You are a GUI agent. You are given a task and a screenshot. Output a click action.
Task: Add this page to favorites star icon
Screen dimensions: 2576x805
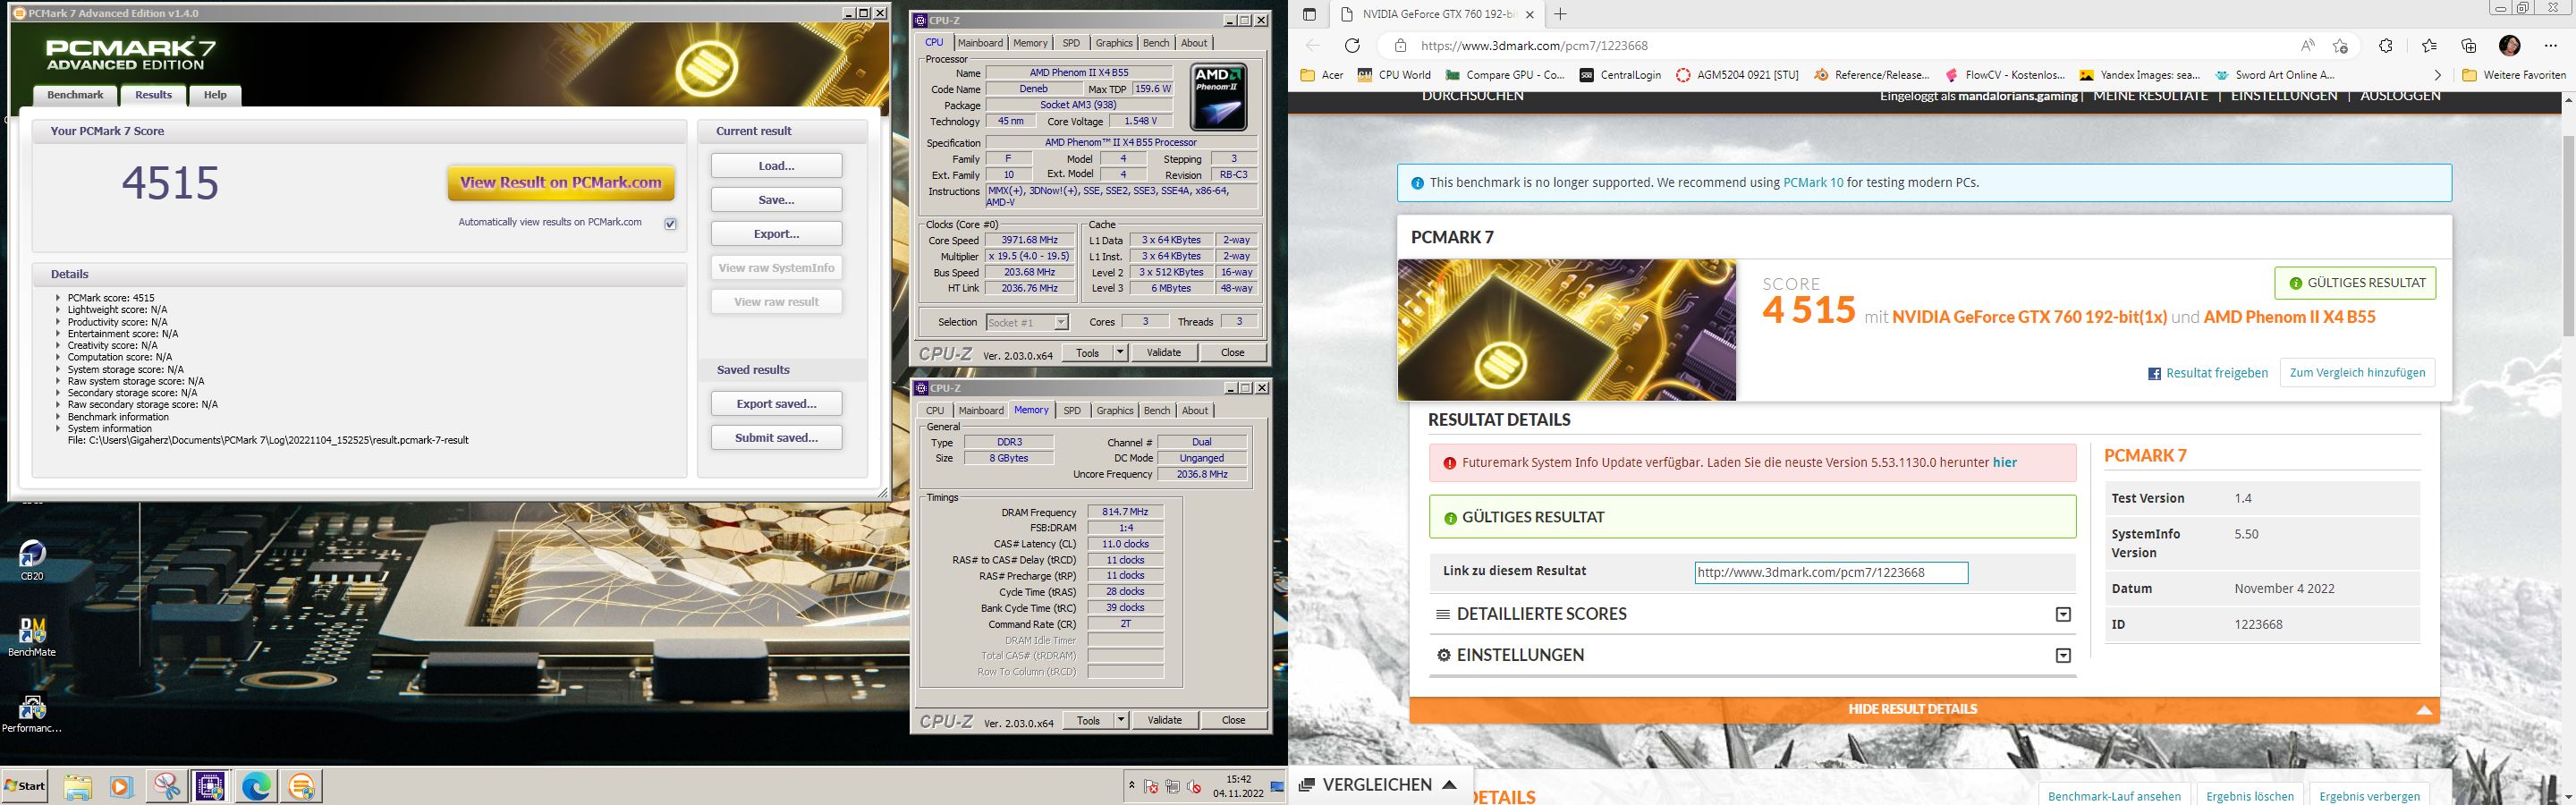tap(2340, 45)
